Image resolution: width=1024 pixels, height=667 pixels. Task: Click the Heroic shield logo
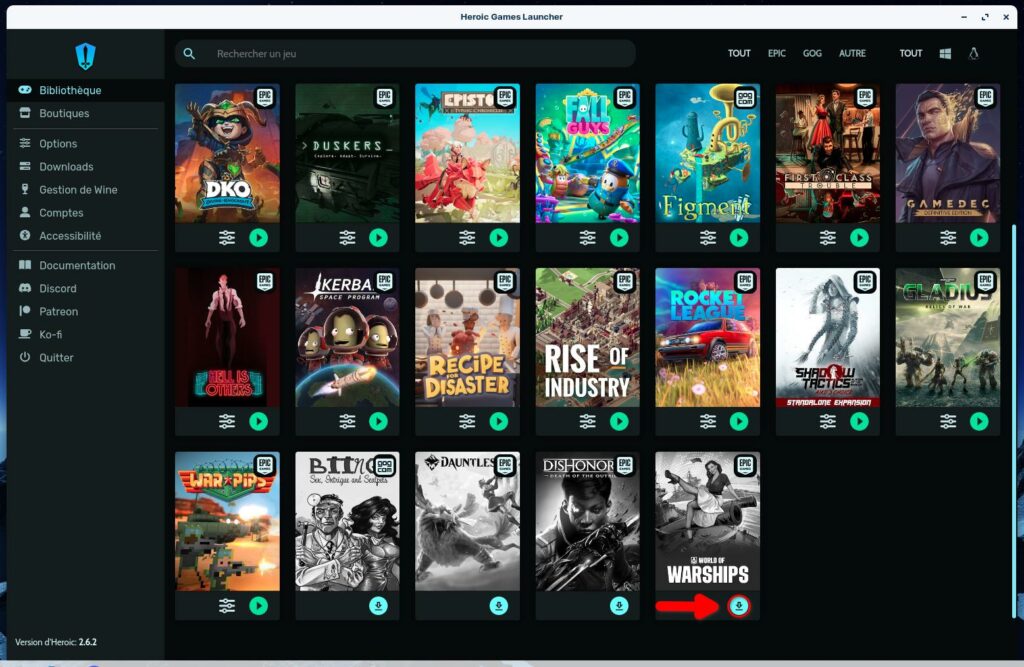point(85,55)
